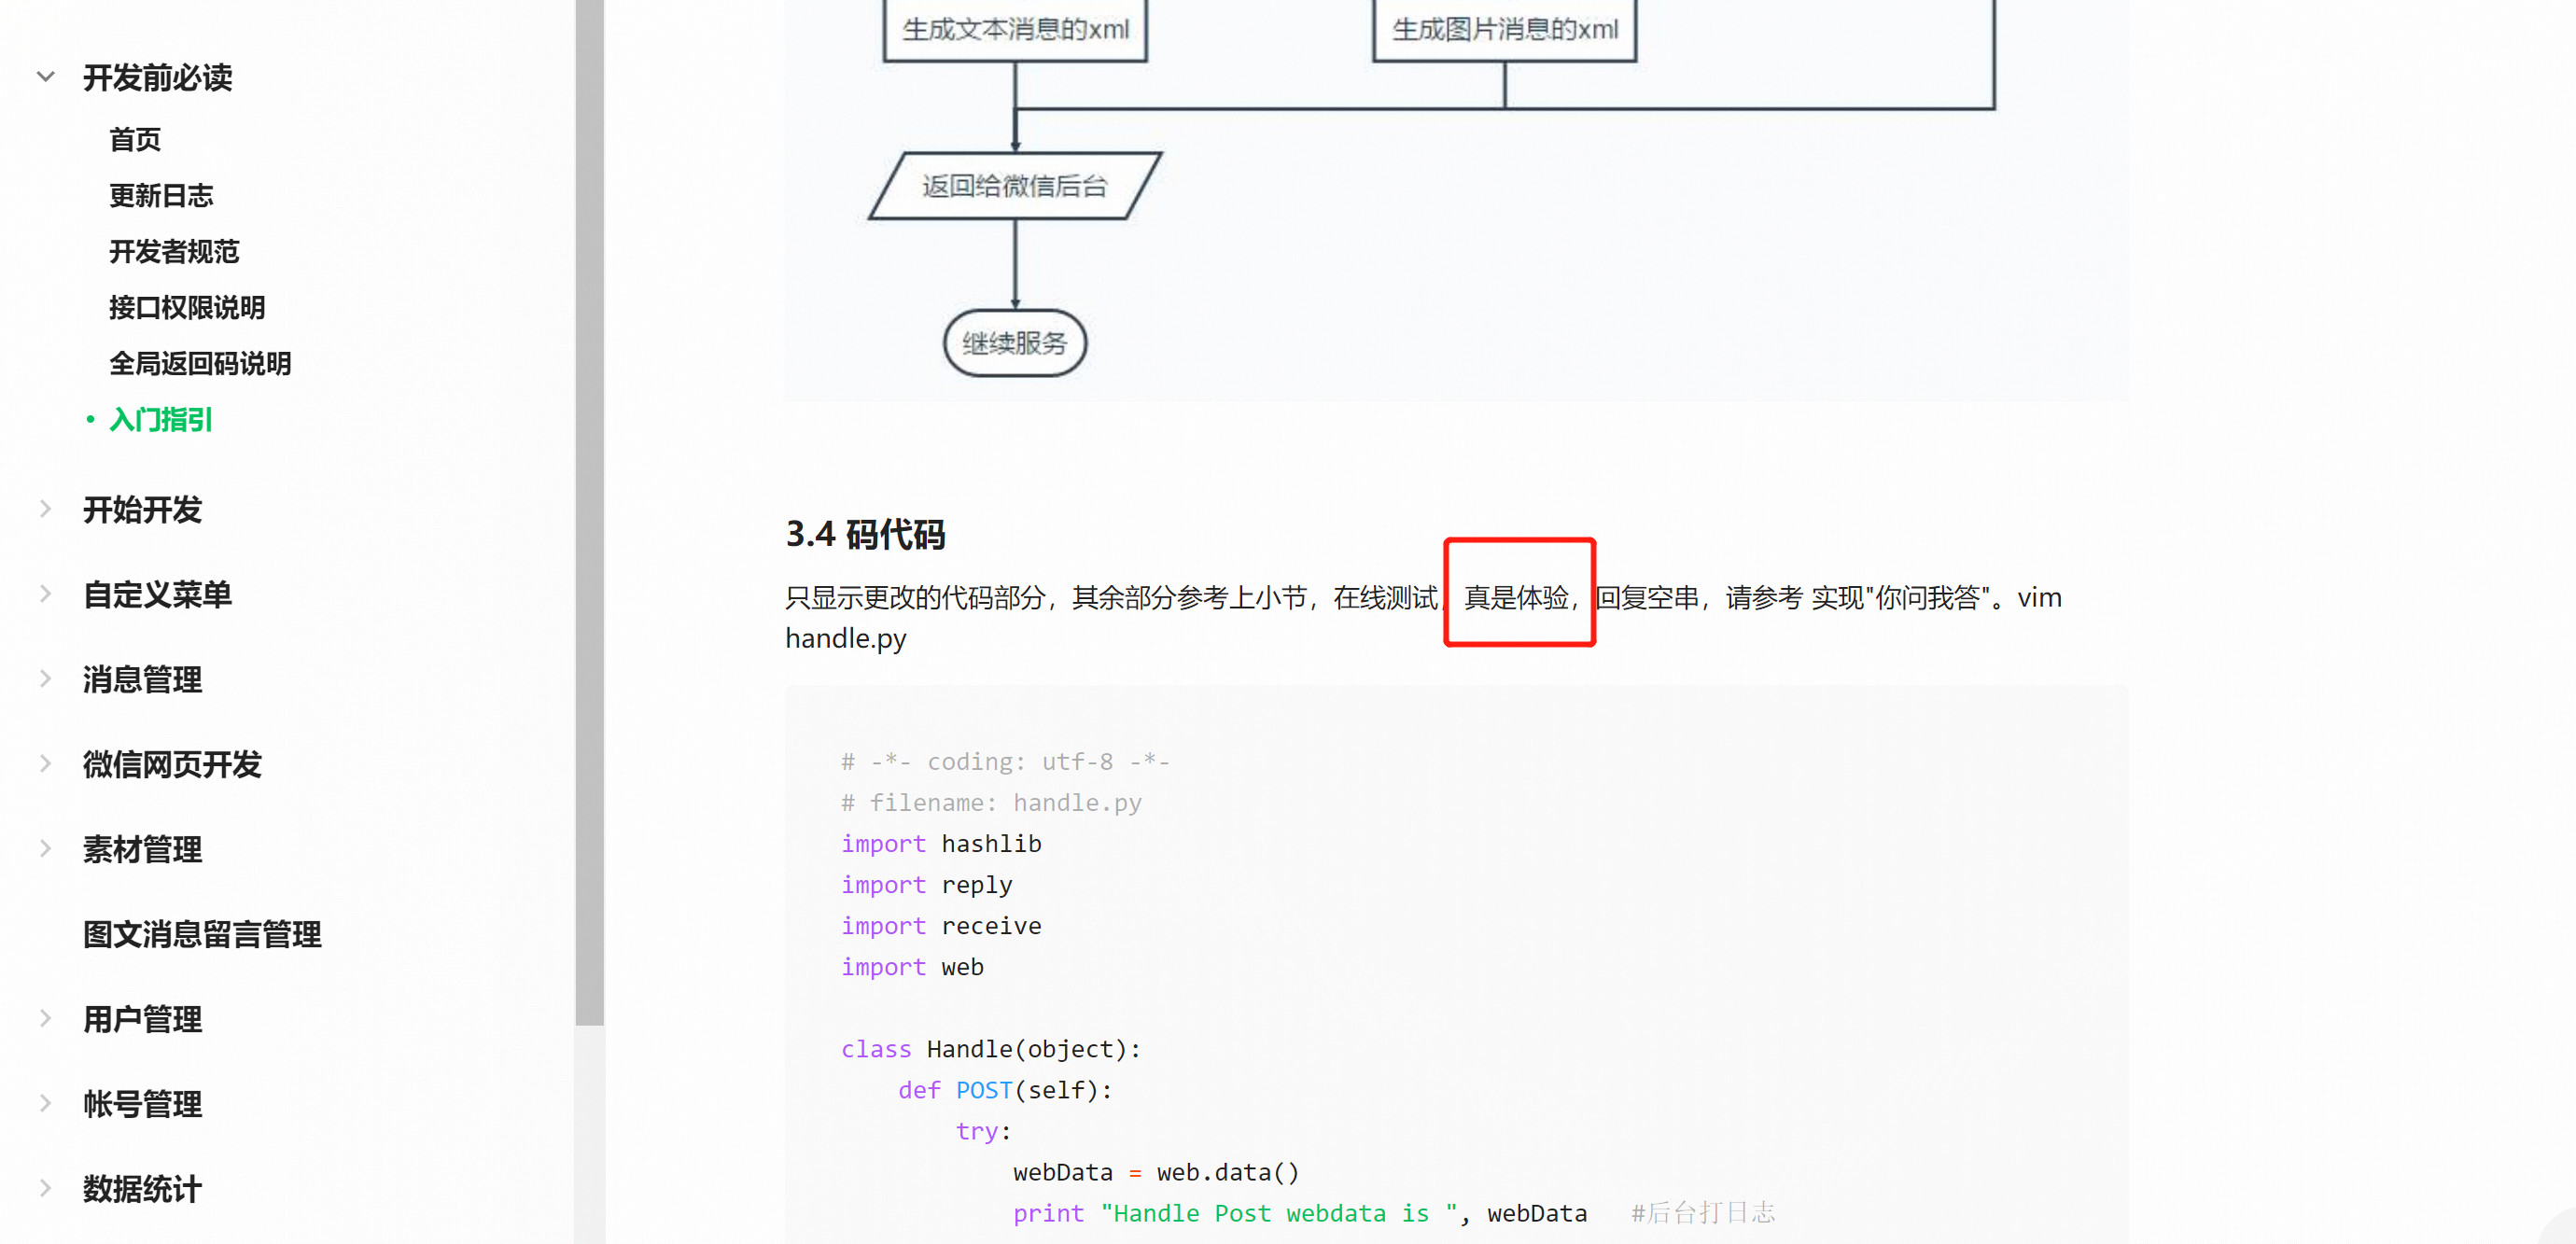
Task: Expand the 微信网页开发 section chevron
Action: click(x=45, y=764)
